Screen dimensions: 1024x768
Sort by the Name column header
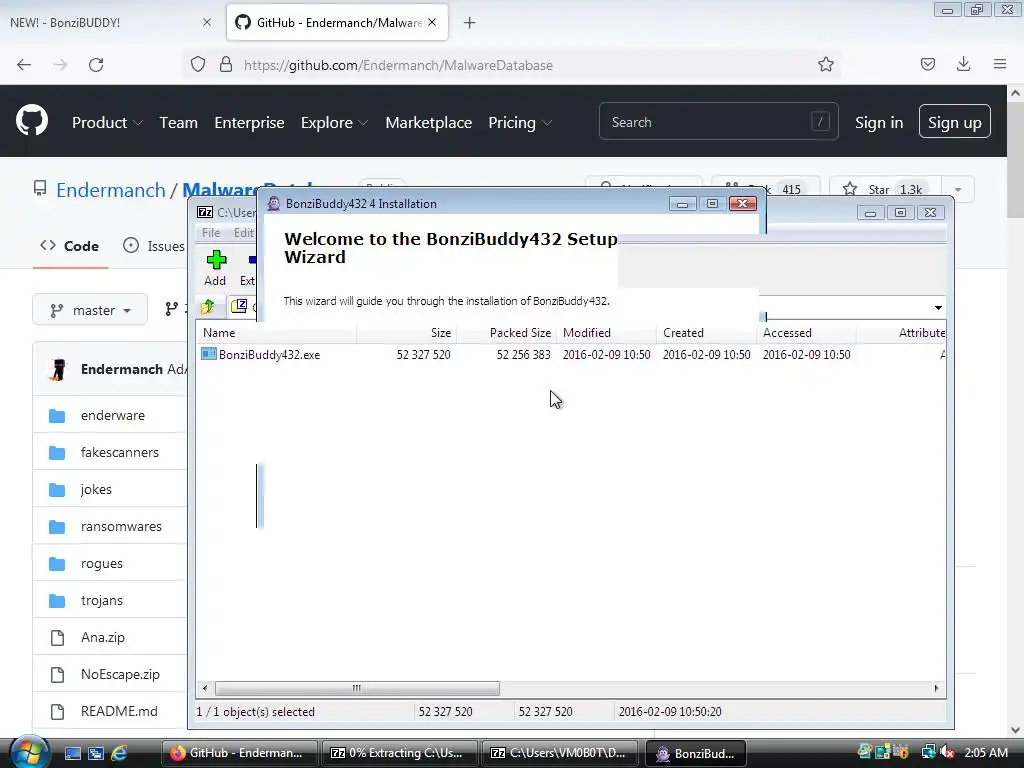coord(276,333)
